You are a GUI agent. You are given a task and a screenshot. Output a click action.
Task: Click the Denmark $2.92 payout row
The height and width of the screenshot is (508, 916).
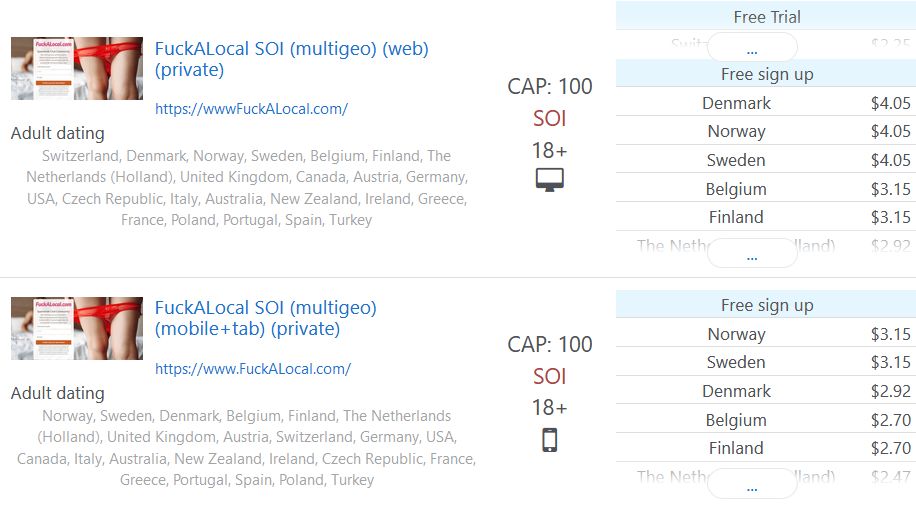tap(766, 391)
